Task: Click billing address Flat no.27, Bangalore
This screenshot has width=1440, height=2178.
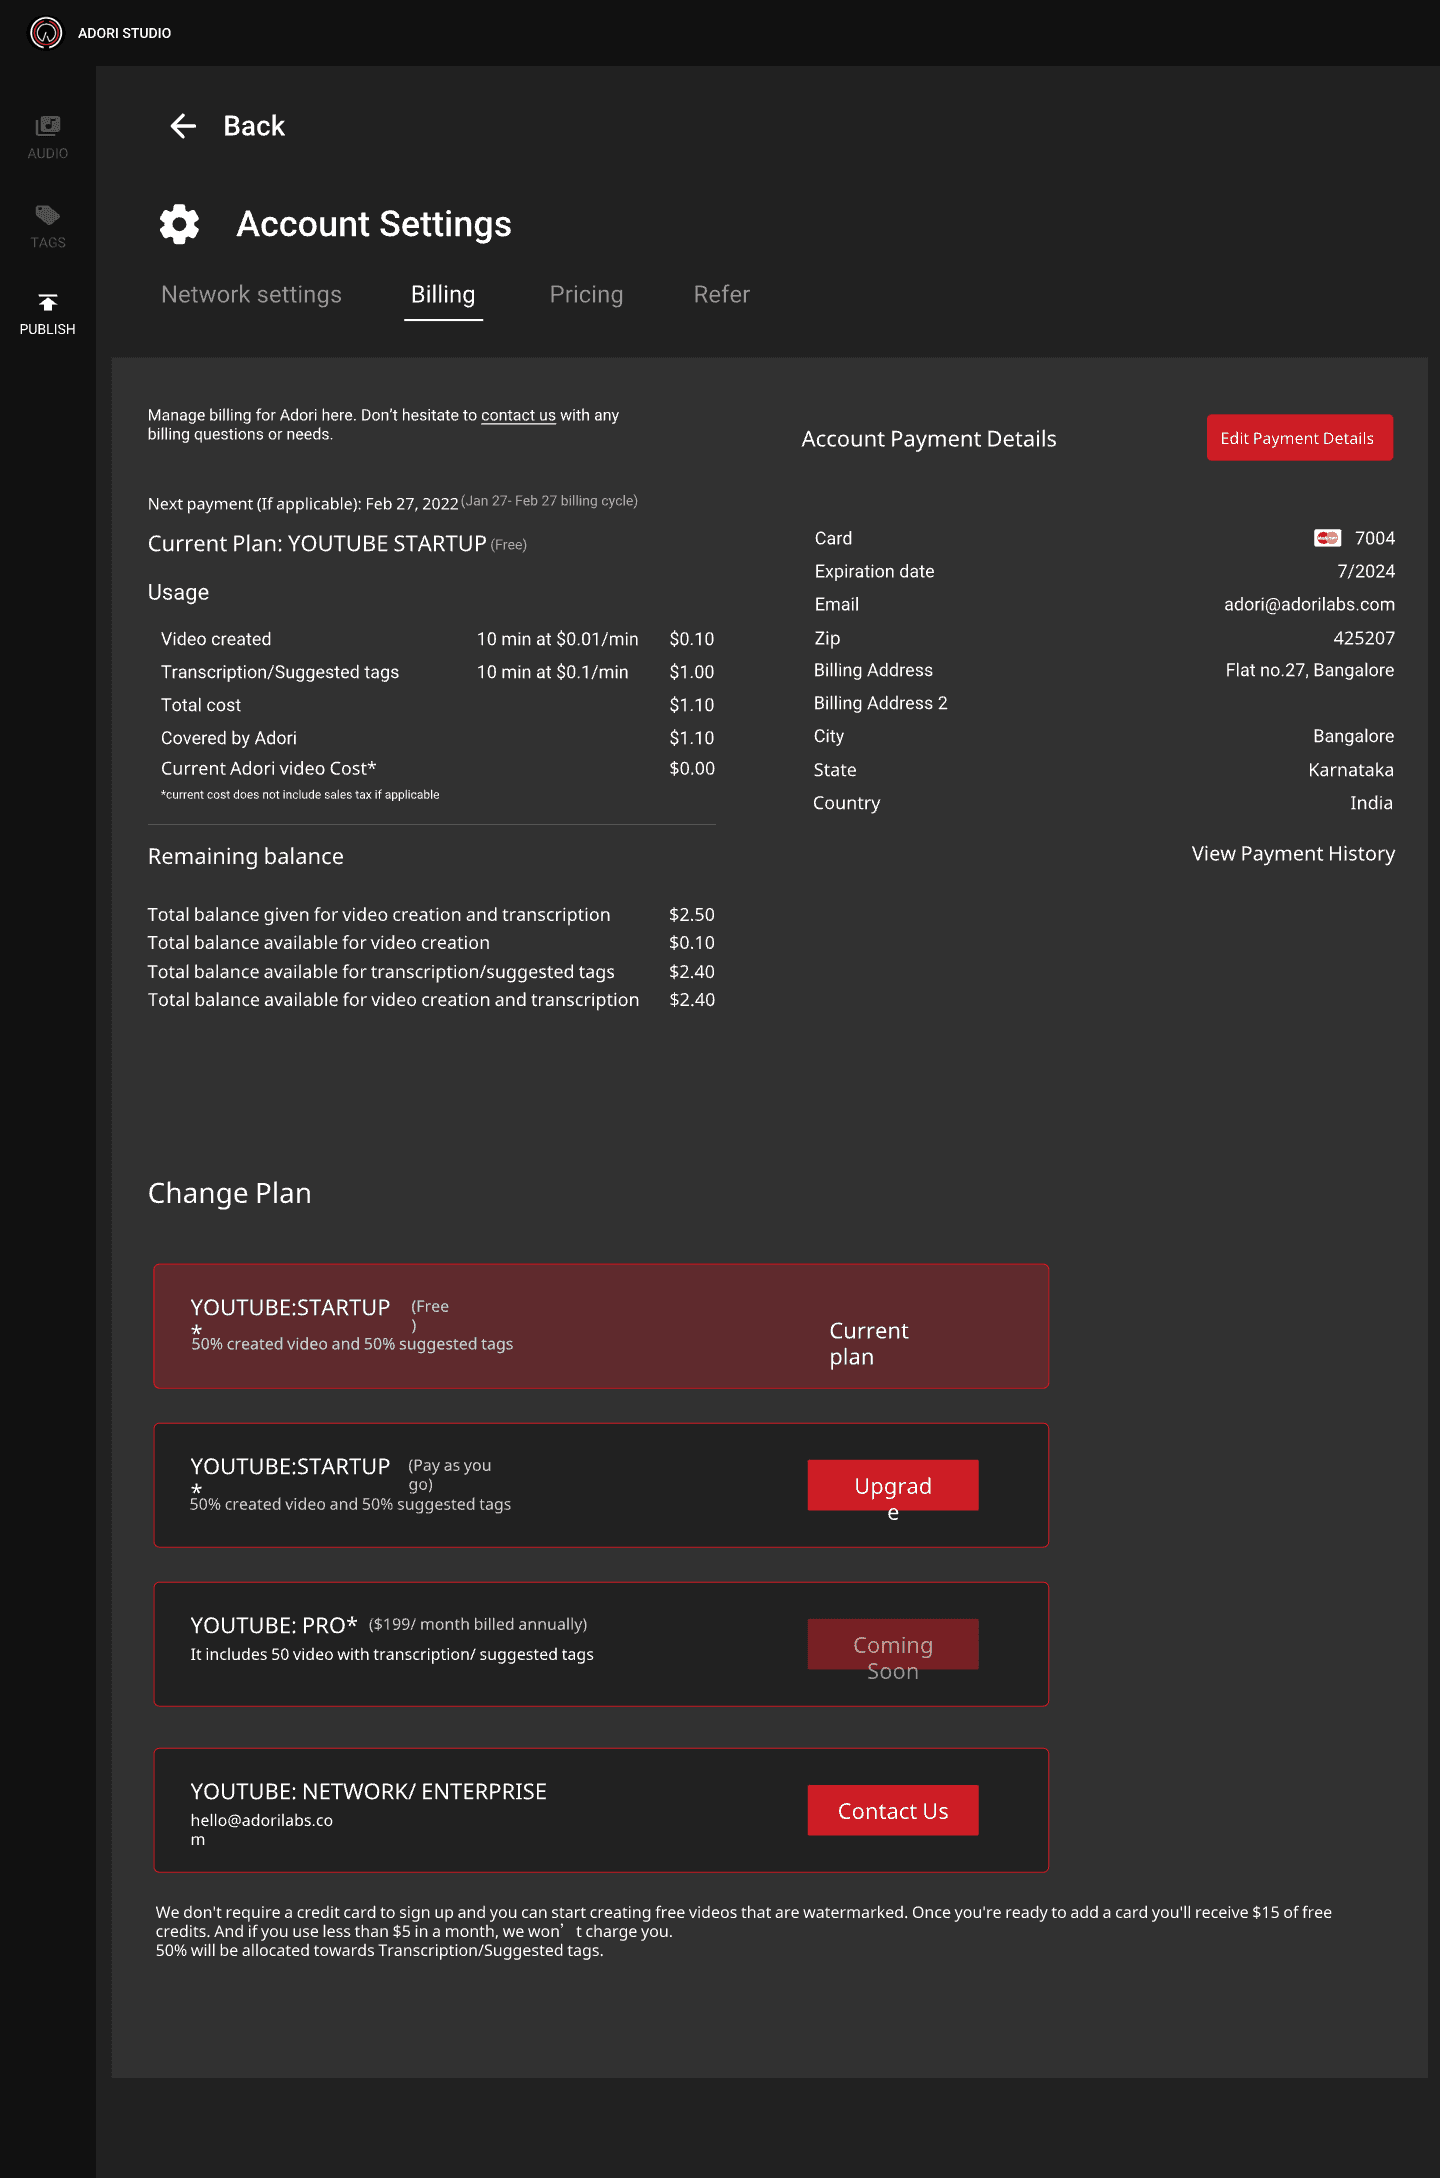Action: [1310, 670]
